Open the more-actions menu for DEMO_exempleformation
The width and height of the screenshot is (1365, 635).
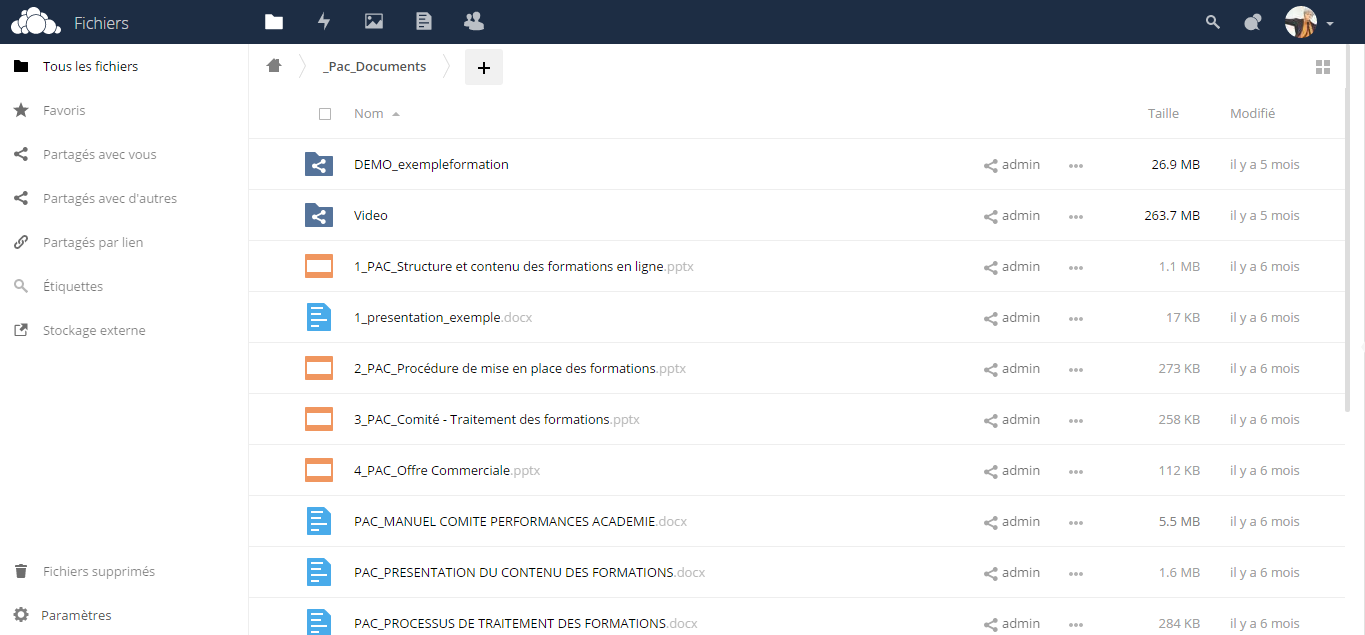click(1076, 165)
